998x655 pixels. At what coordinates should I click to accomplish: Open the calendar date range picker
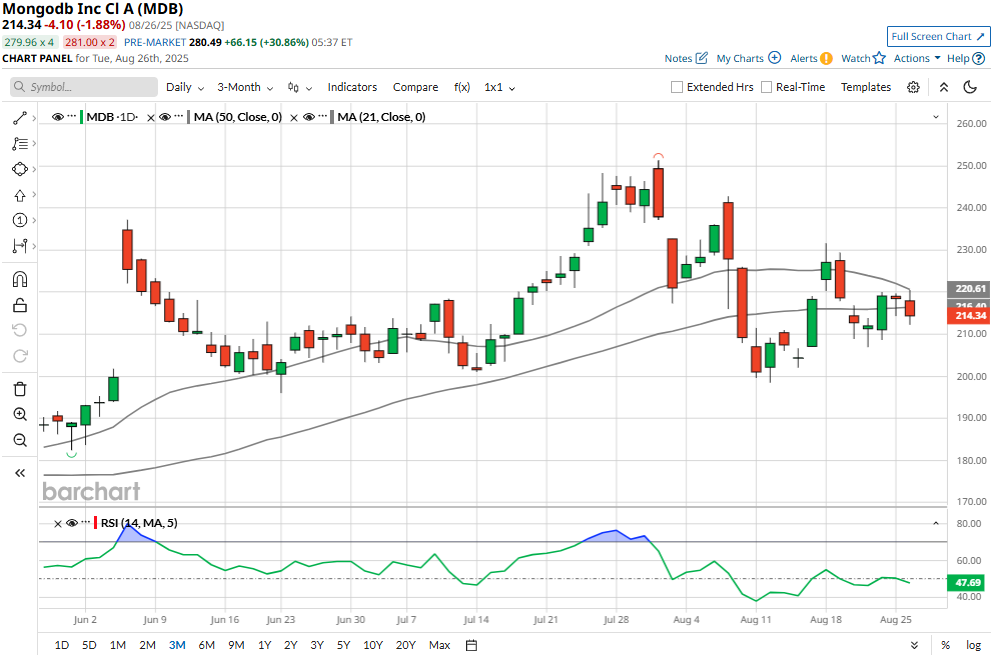tap(471, 645)
